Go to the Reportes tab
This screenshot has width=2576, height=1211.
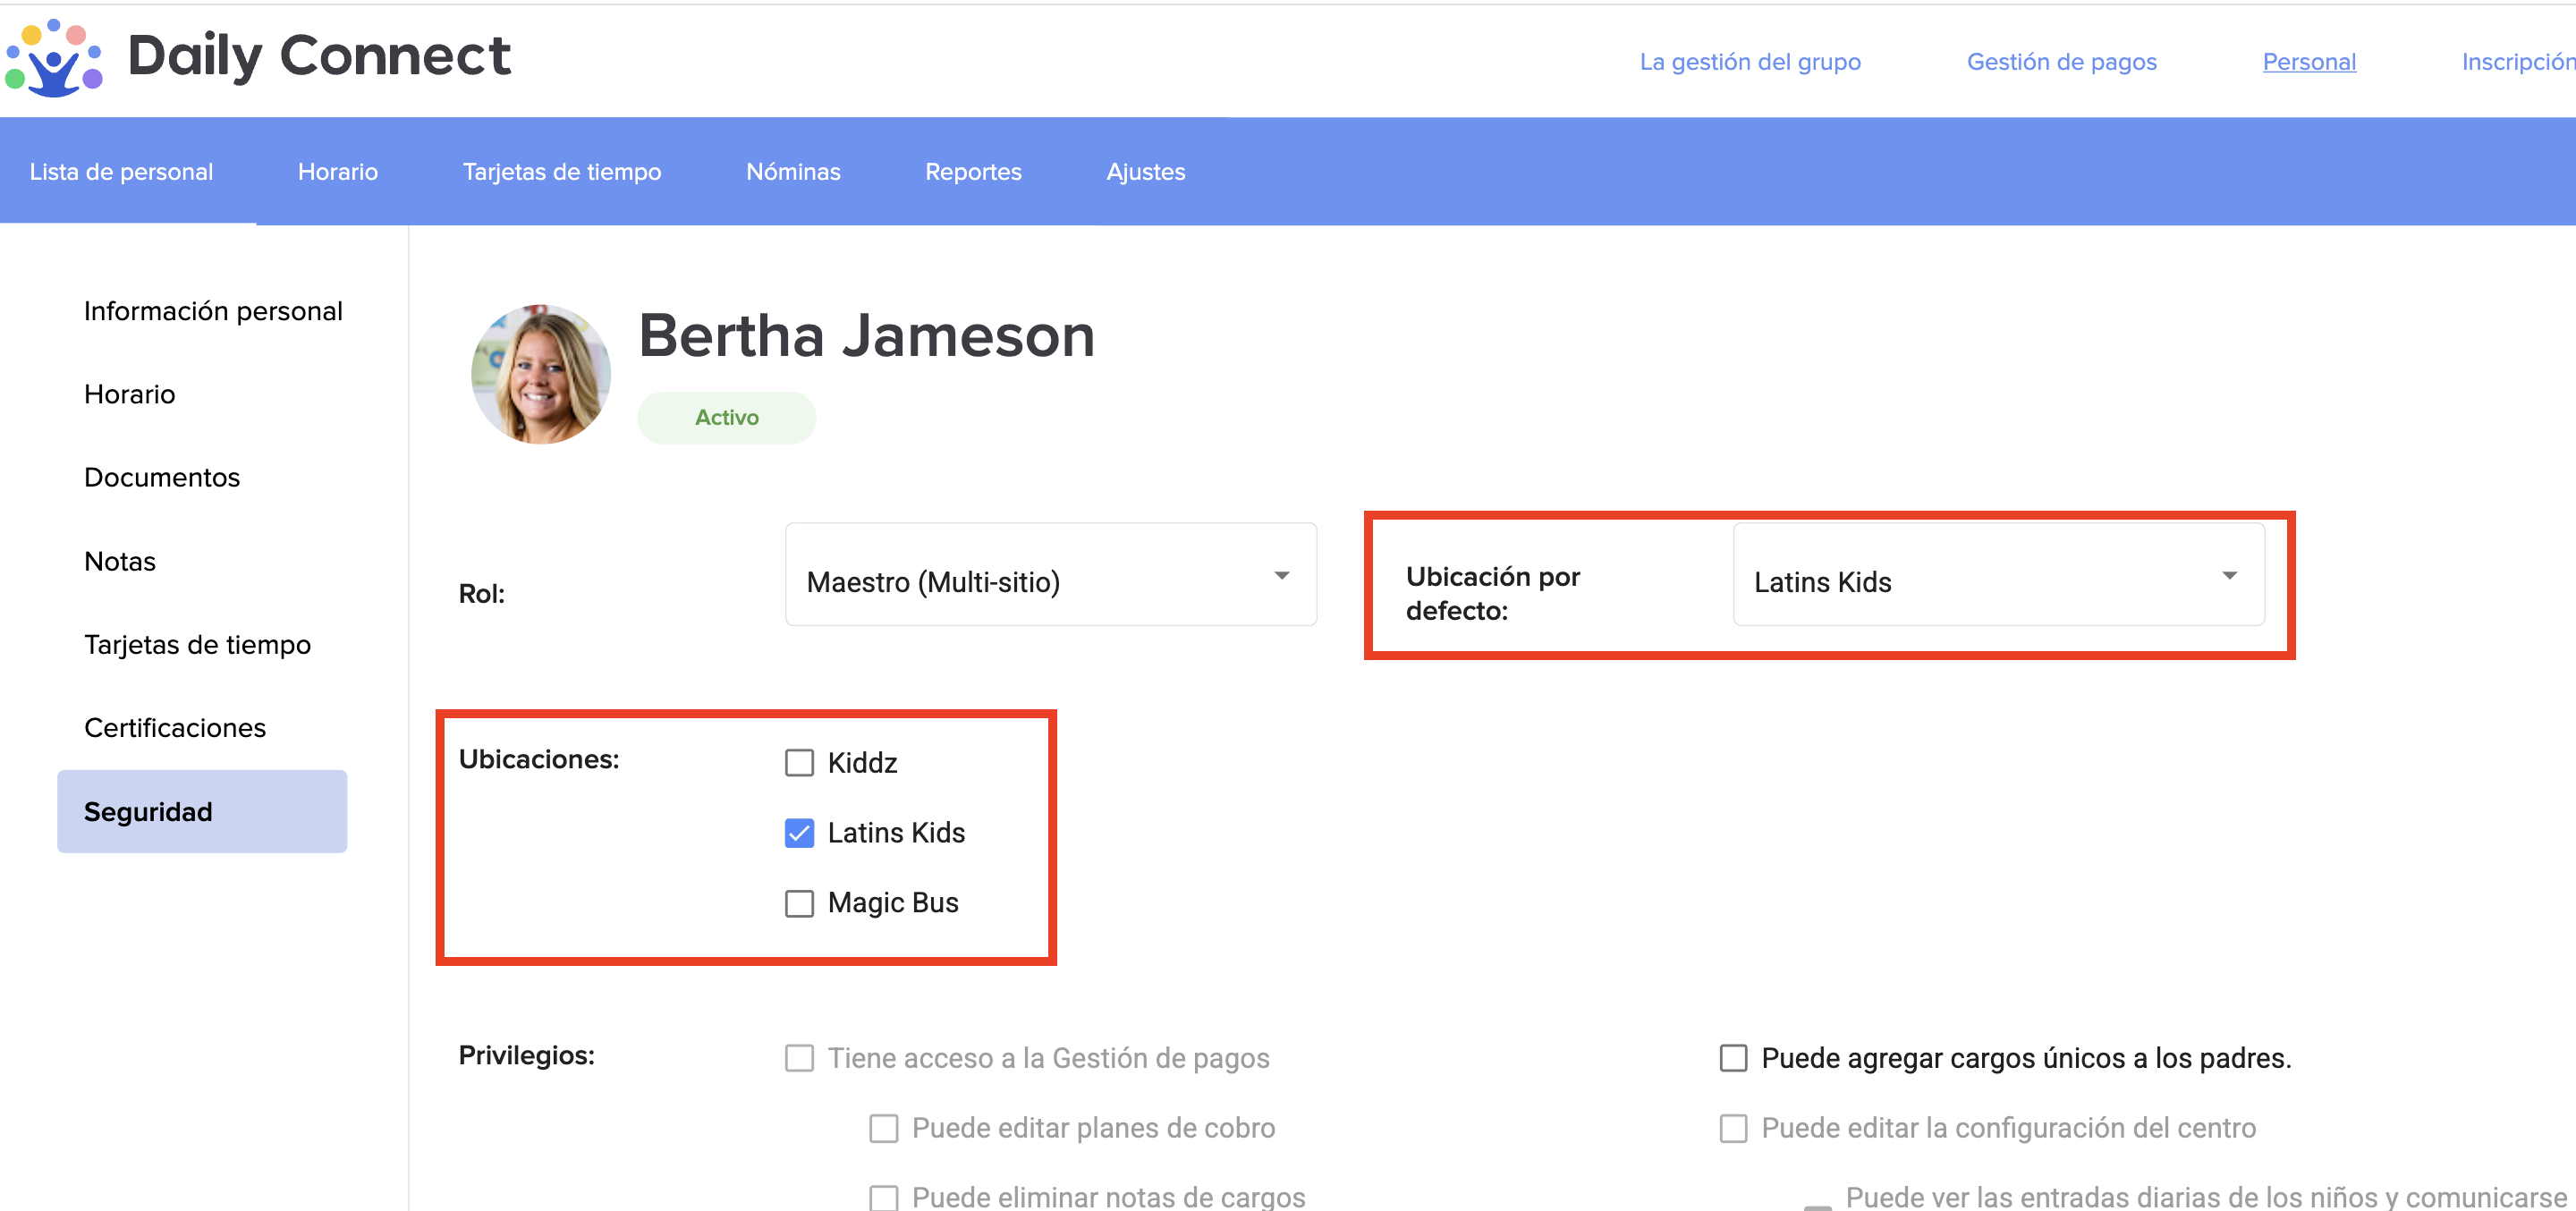973,172
